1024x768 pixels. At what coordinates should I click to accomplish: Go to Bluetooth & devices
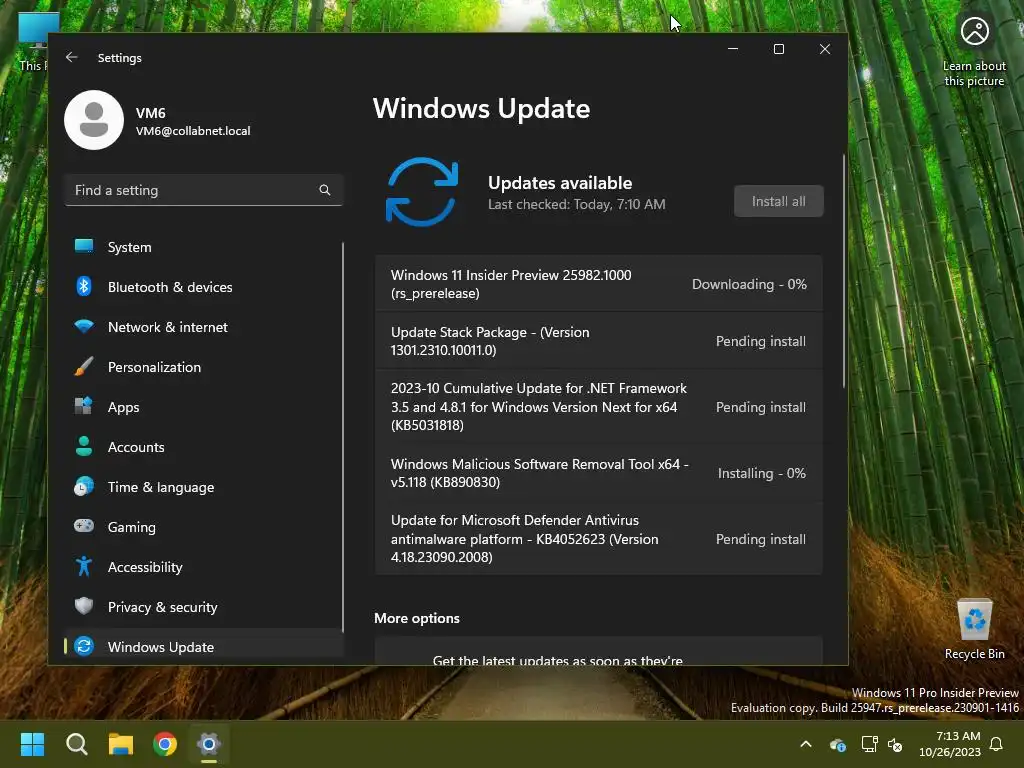[x=204, y=287]
